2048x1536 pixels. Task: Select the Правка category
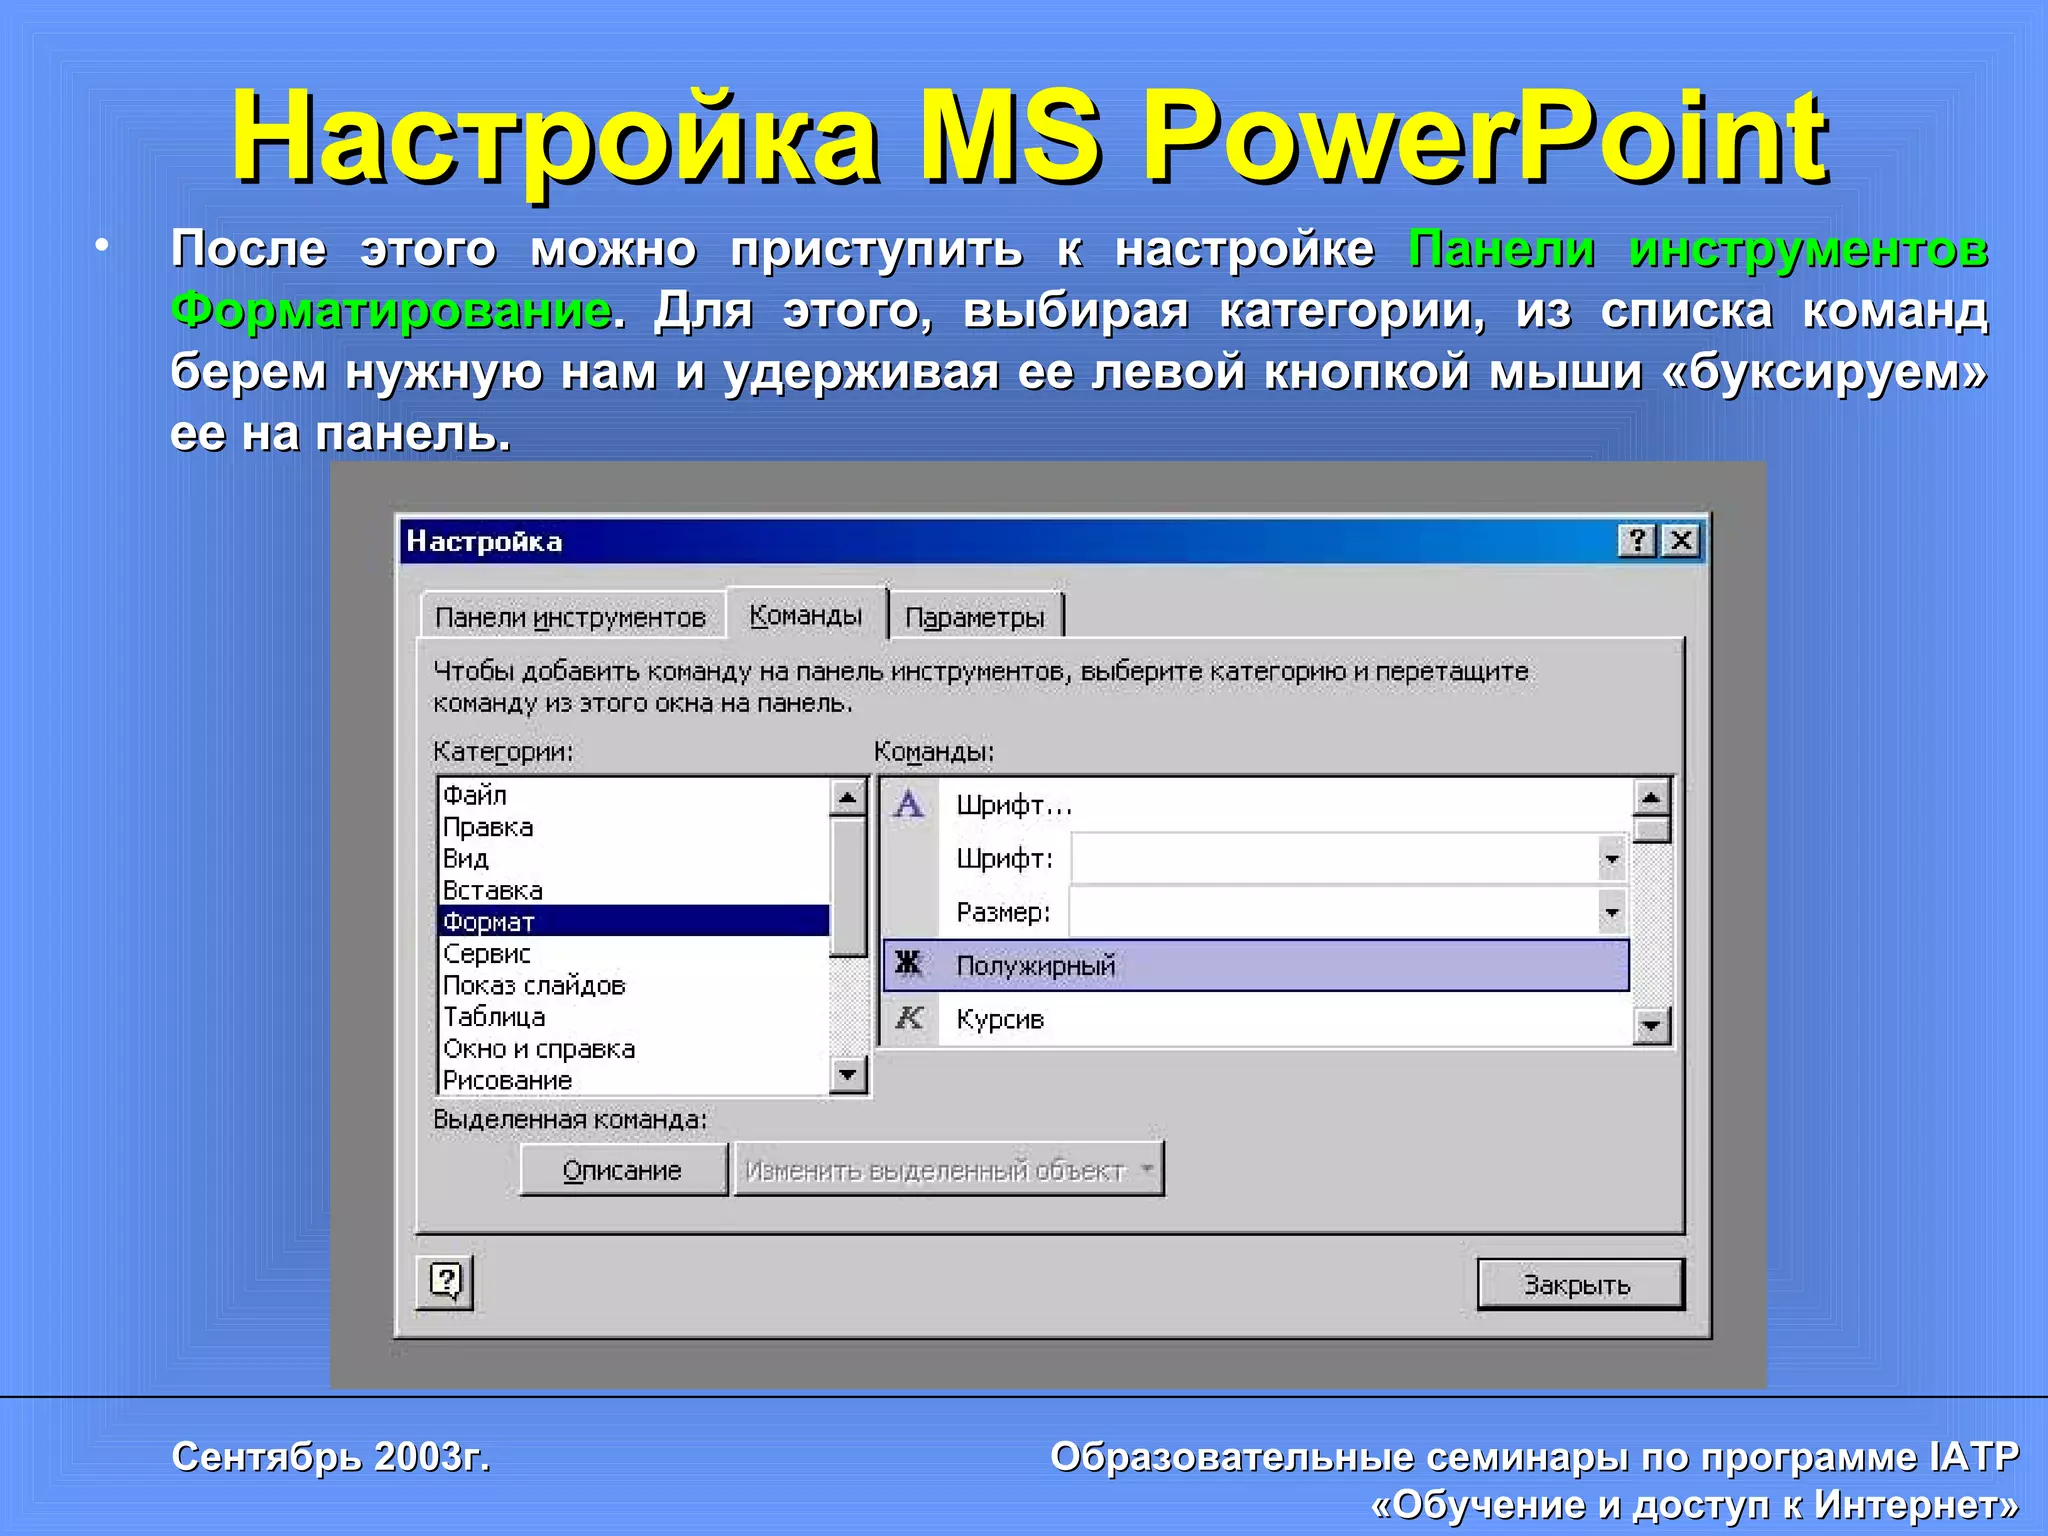point(634,827)
